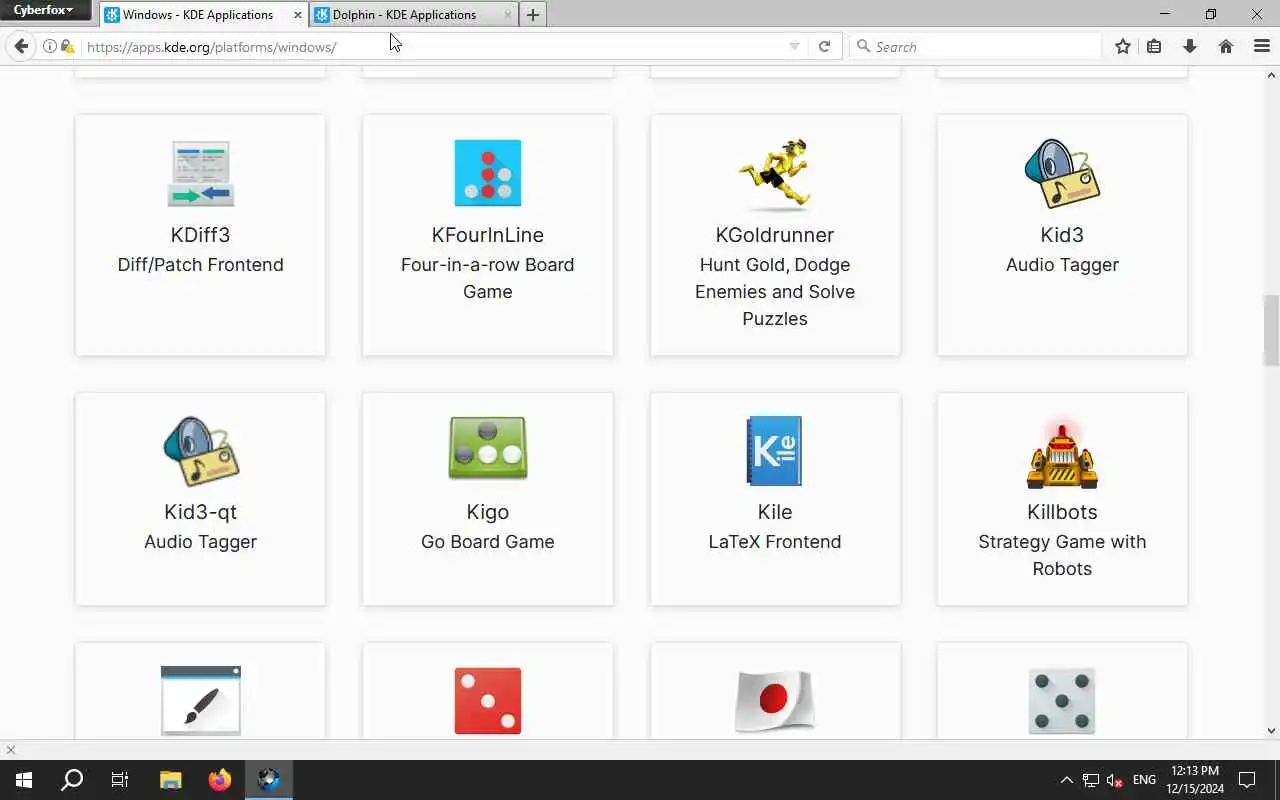Open Windows Start menu
The image size is (1280, 800).
[24, 780]
